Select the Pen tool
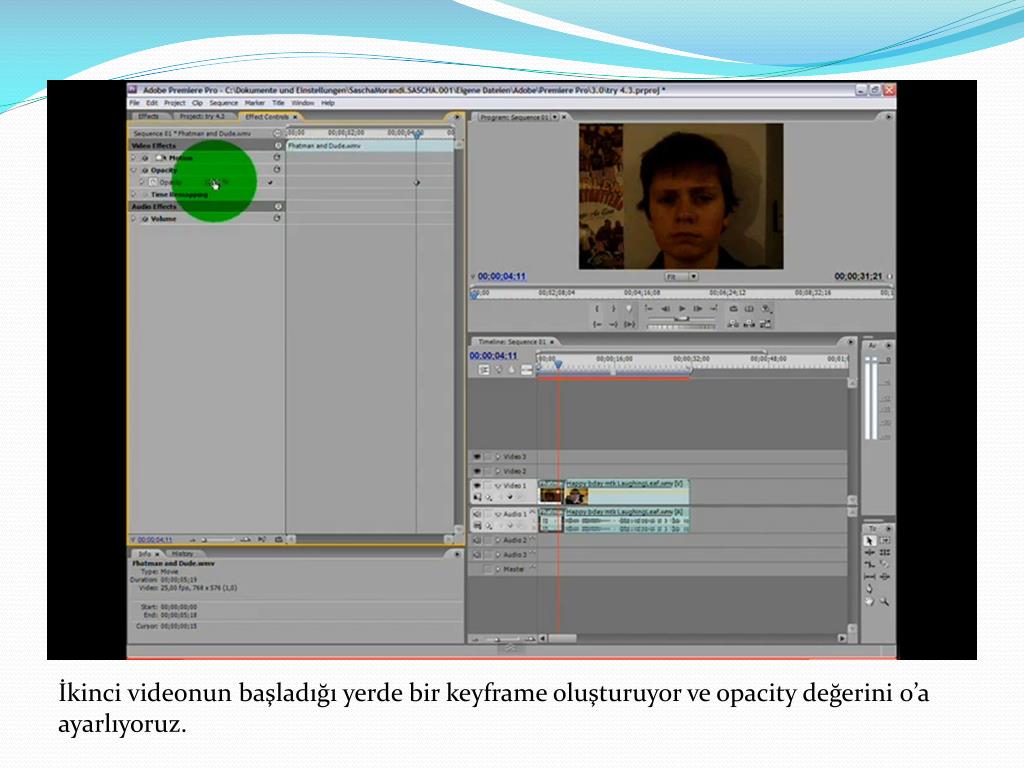The height and width of the screenshot is (768, 1024). tap(869, 589)
